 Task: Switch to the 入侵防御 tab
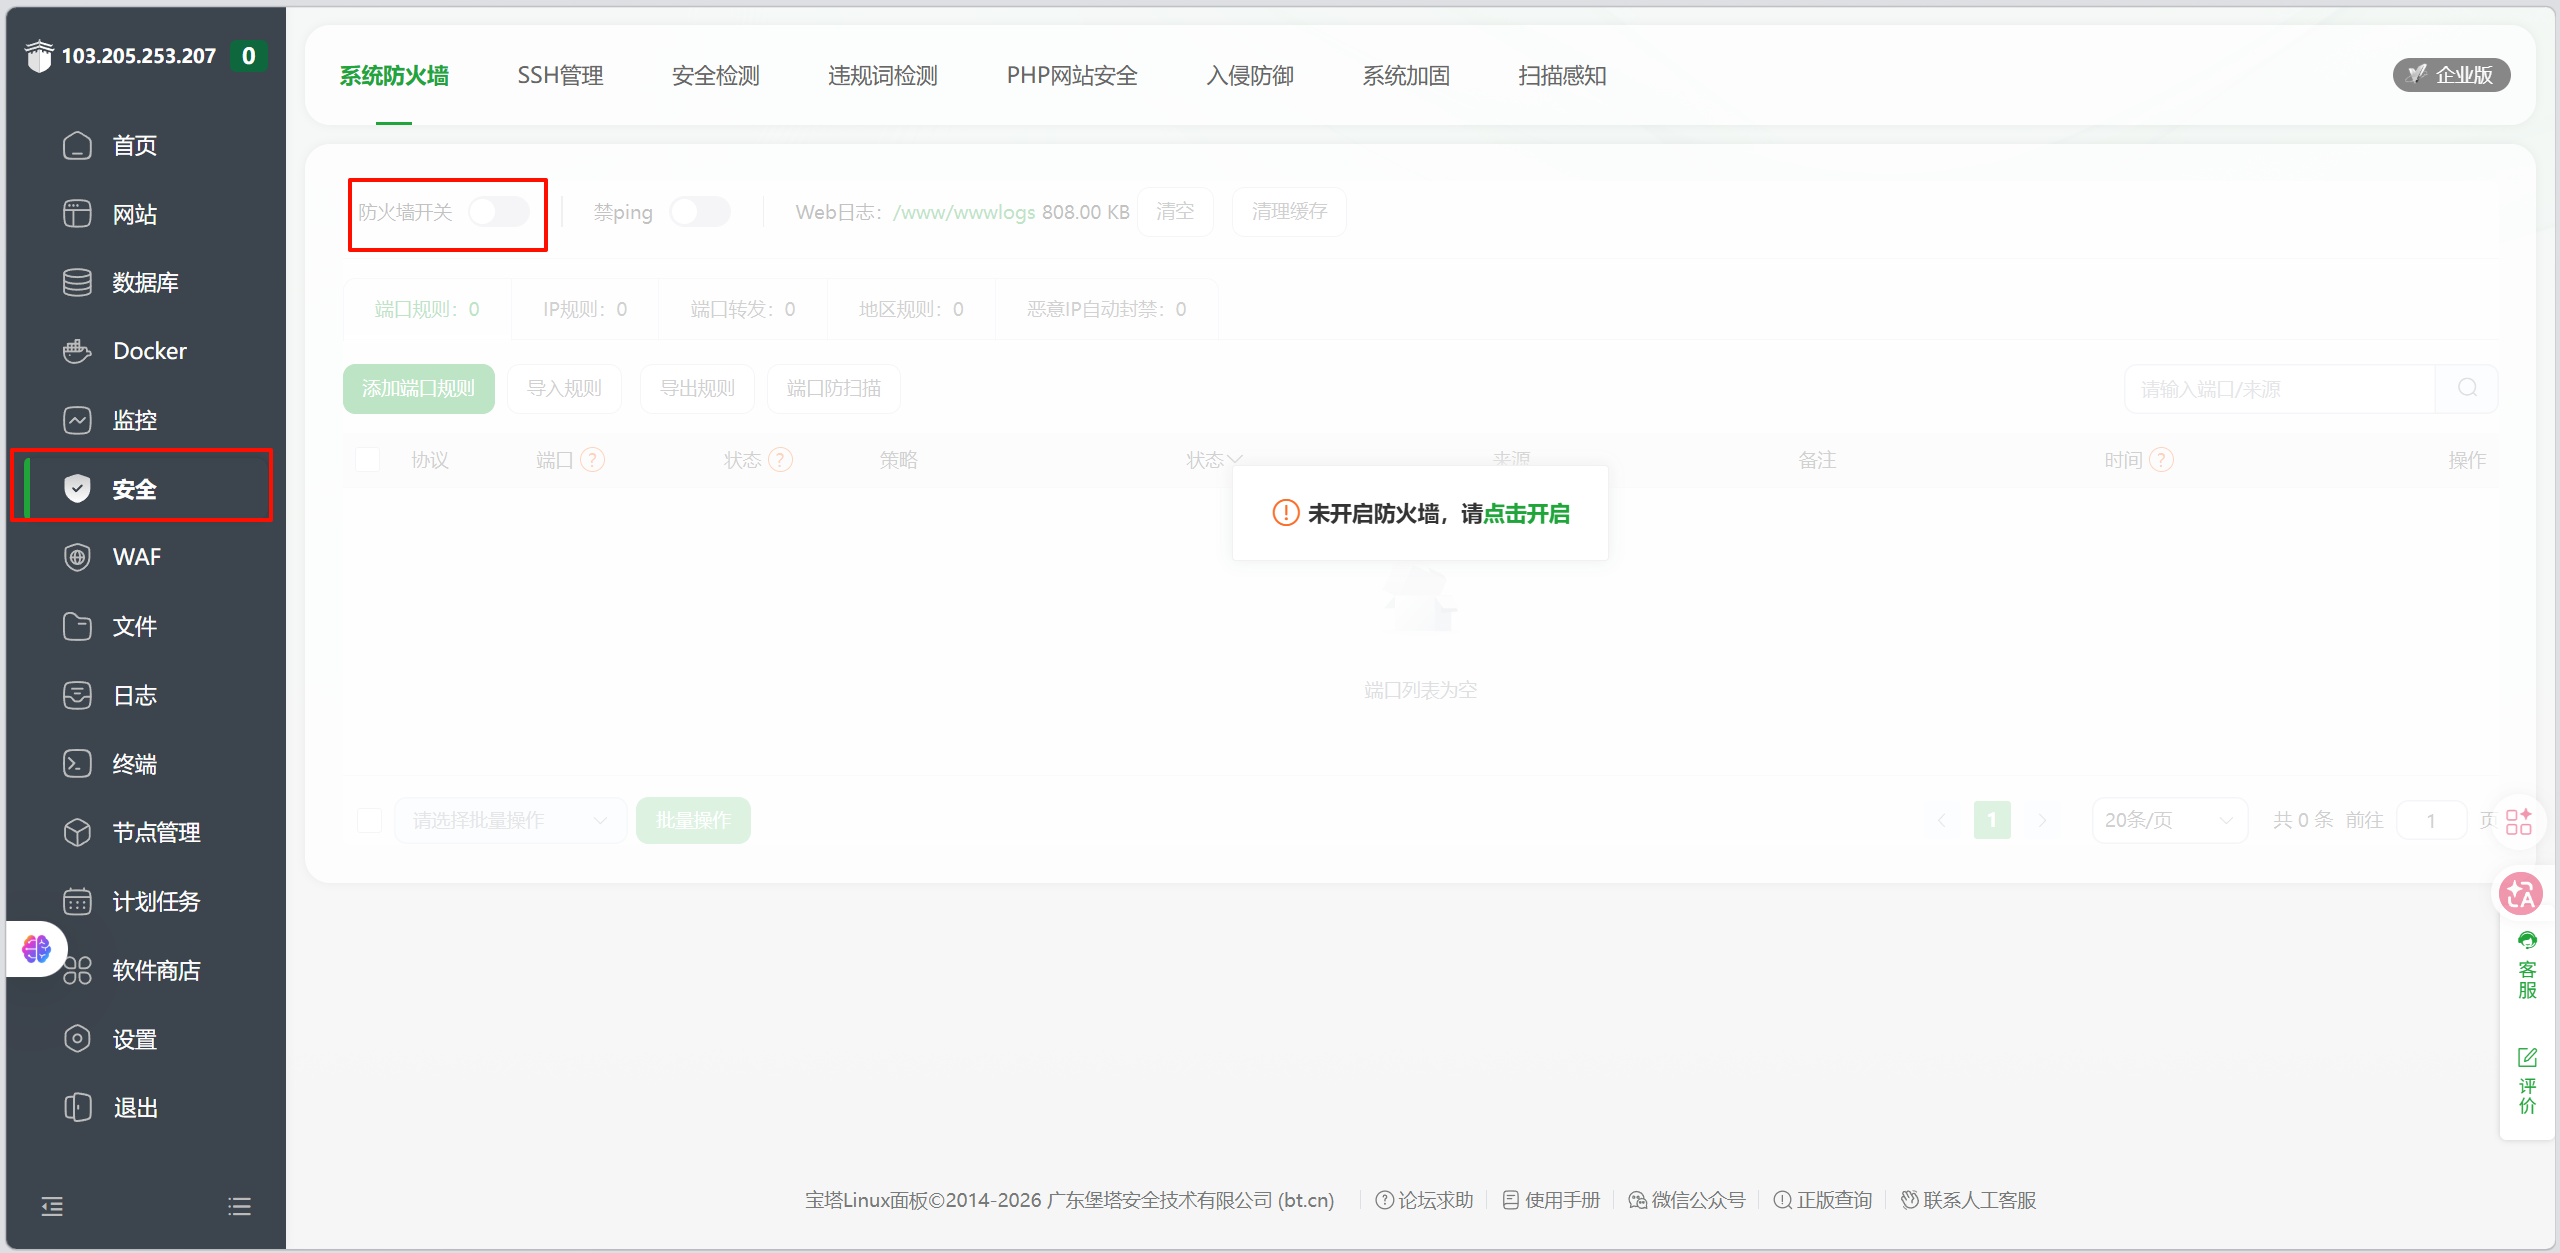point(1250,76)
